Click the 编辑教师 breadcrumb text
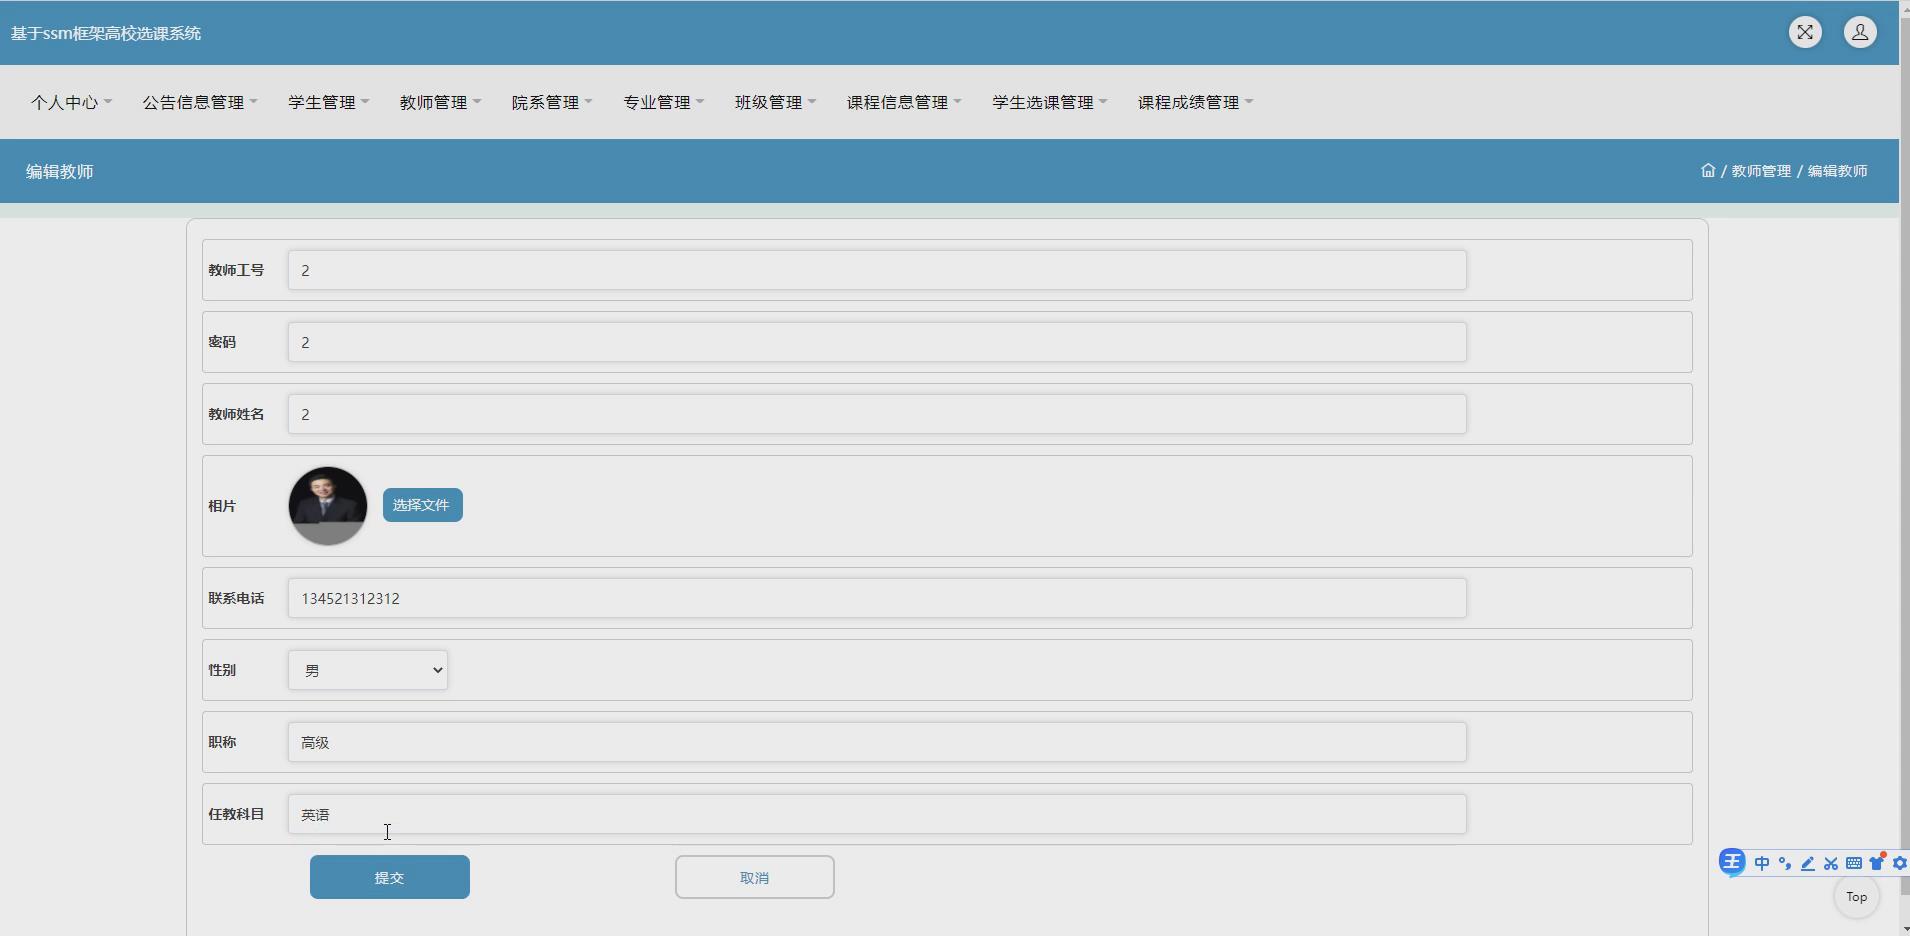The width and height of the screenshot is (1910, 936). click(1837, 171)
